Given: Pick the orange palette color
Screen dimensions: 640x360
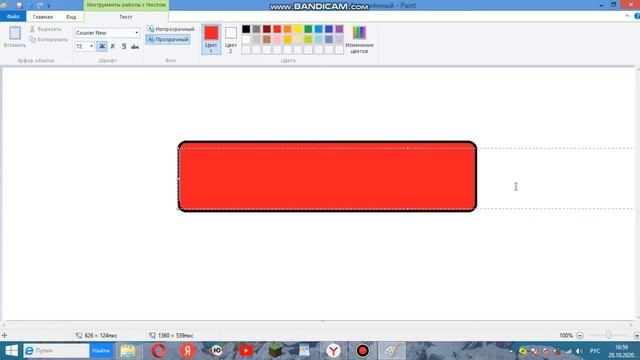Looking at the screenshot, I should [288, 29].
